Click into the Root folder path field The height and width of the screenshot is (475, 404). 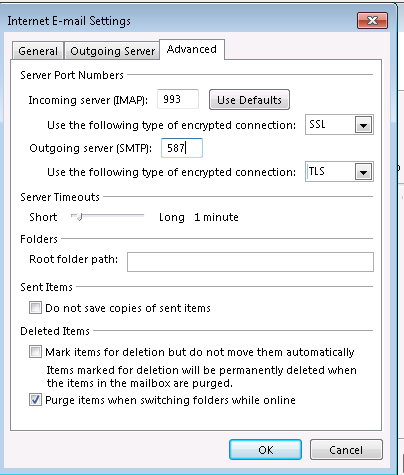tap(250, 262)
